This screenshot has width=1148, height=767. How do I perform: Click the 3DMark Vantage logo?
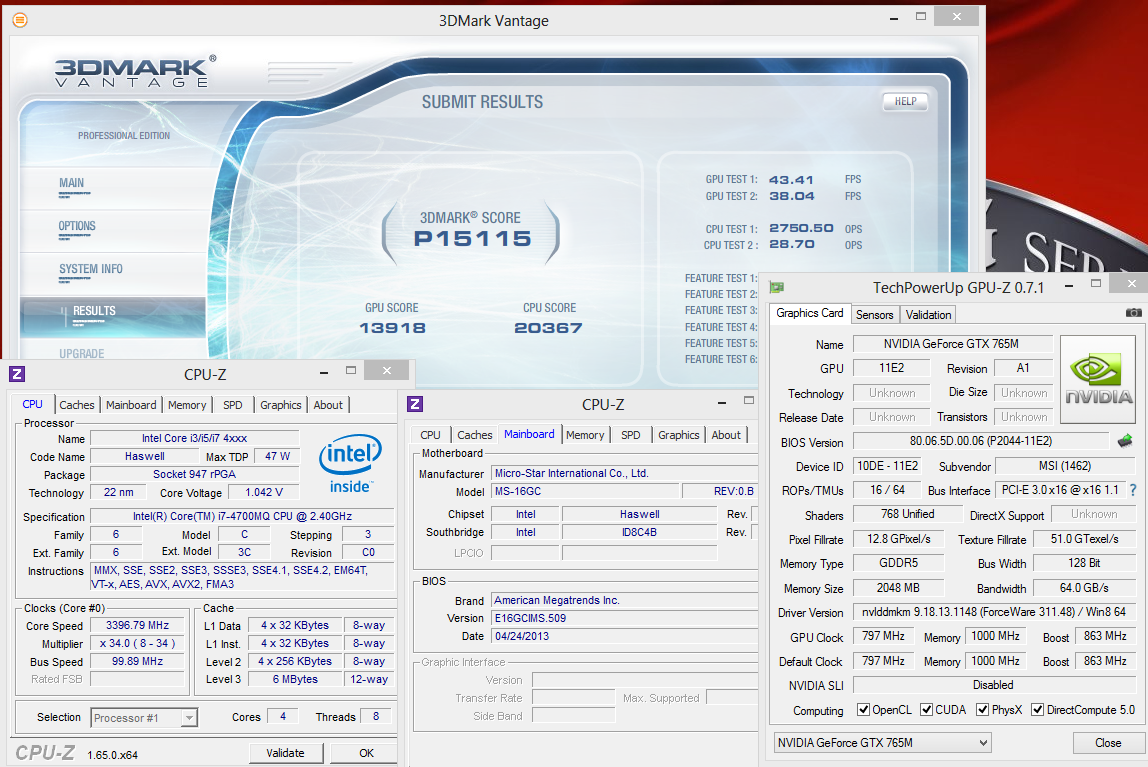tap(135, 72)
